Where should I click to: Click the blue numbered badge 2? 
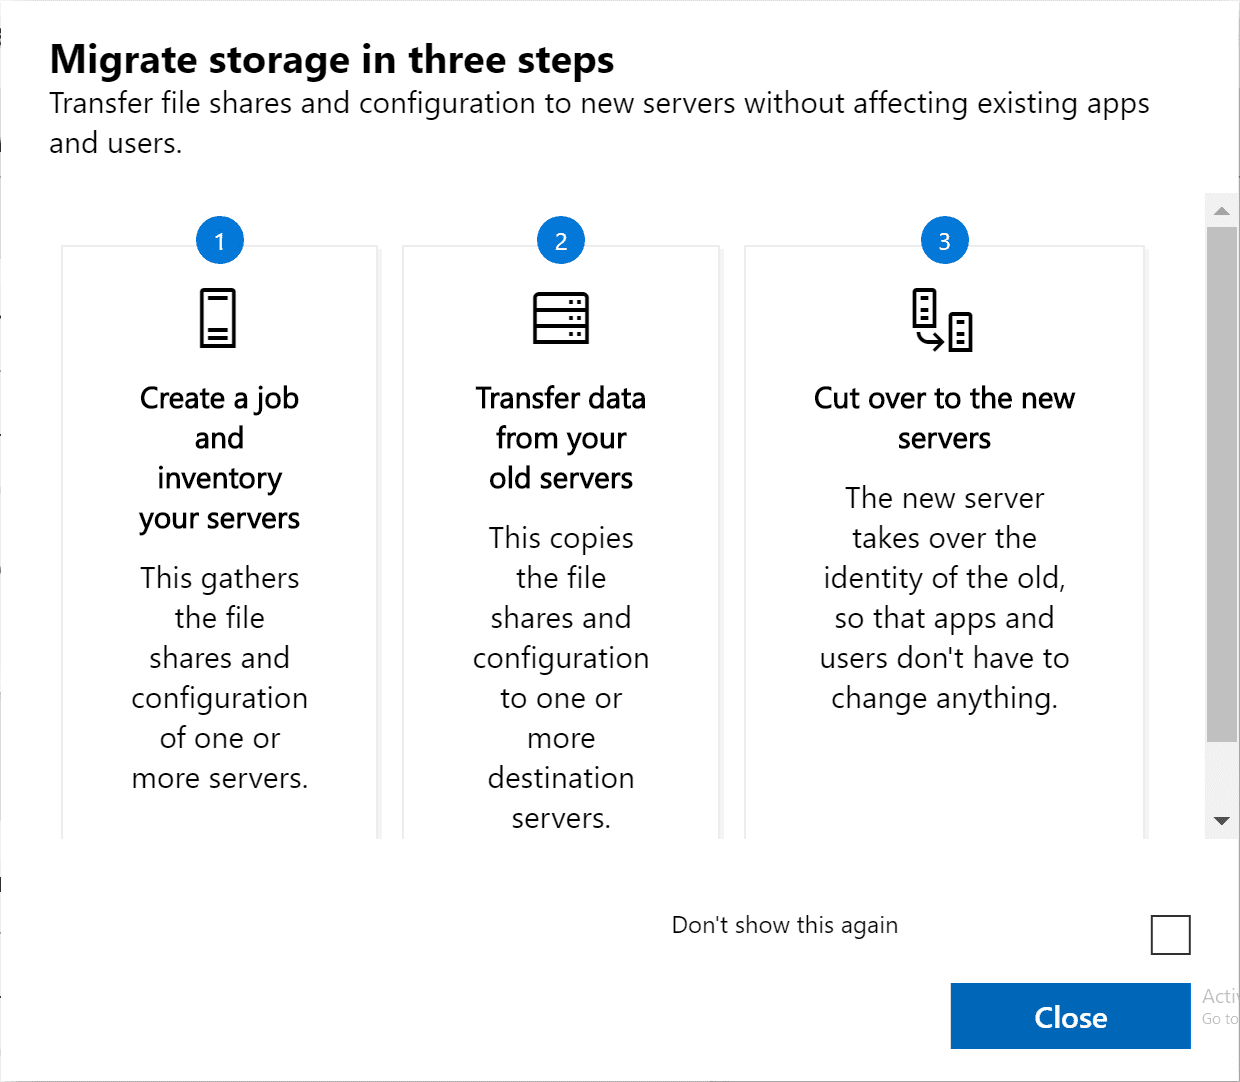click(560, 239)
